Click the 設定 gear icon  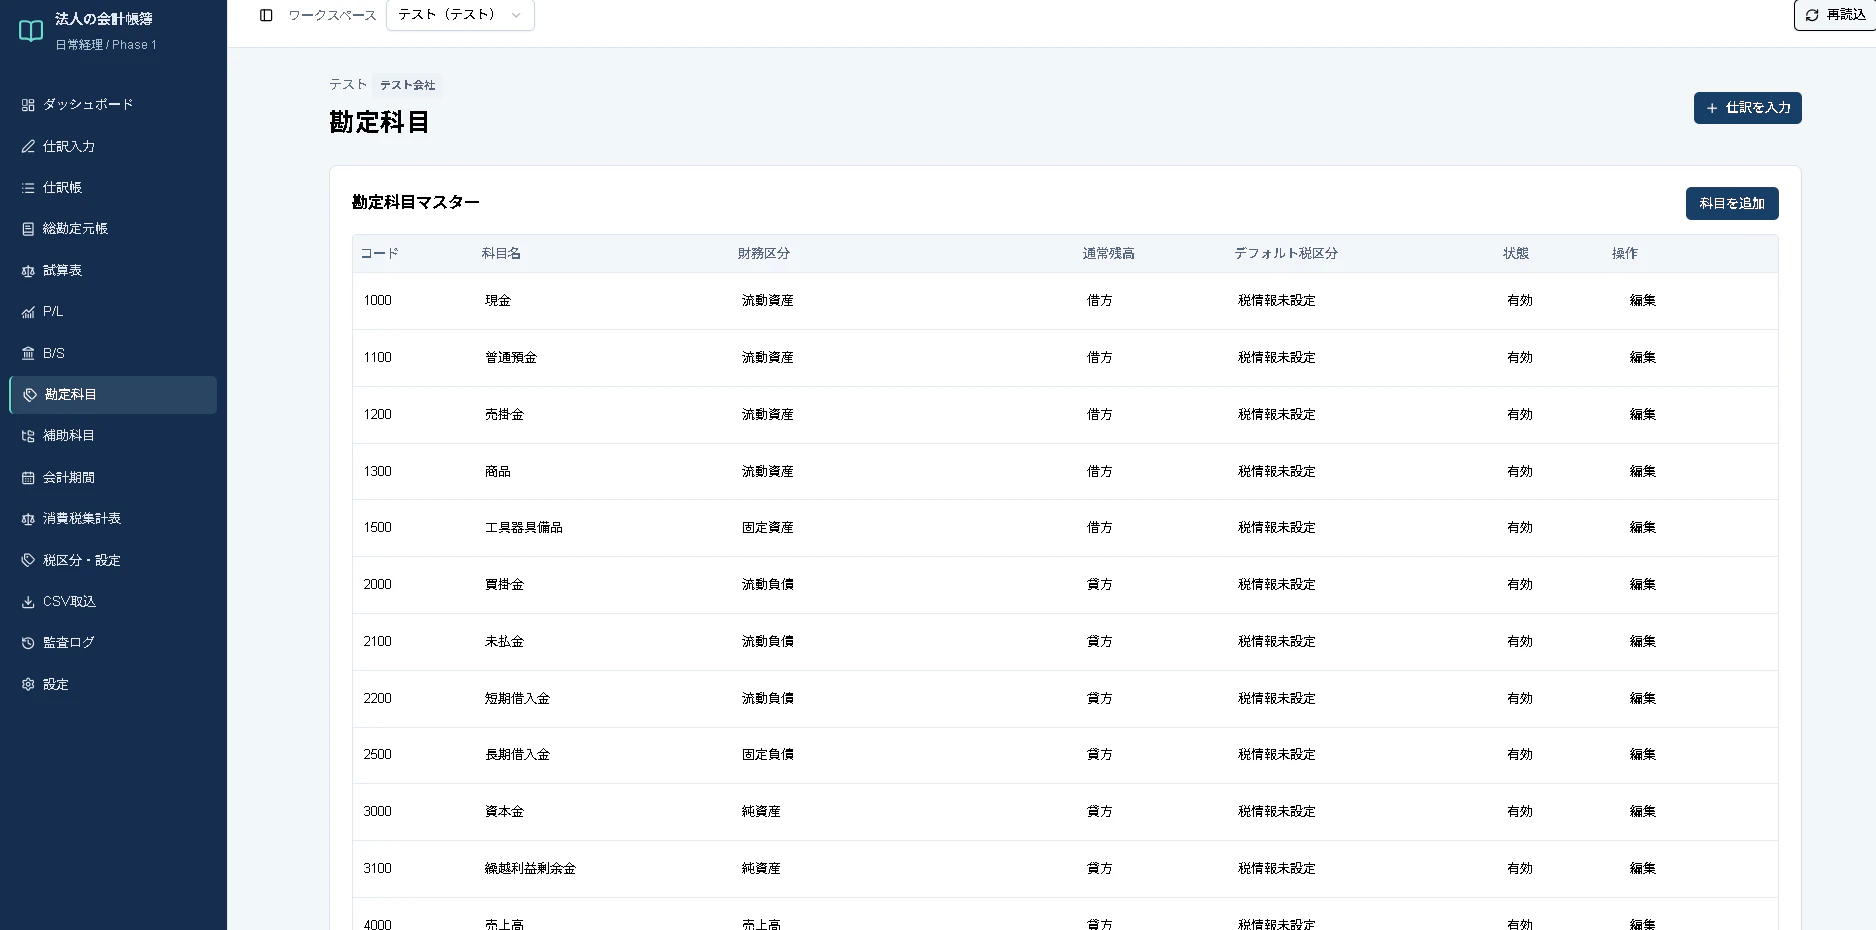point(28,685)
